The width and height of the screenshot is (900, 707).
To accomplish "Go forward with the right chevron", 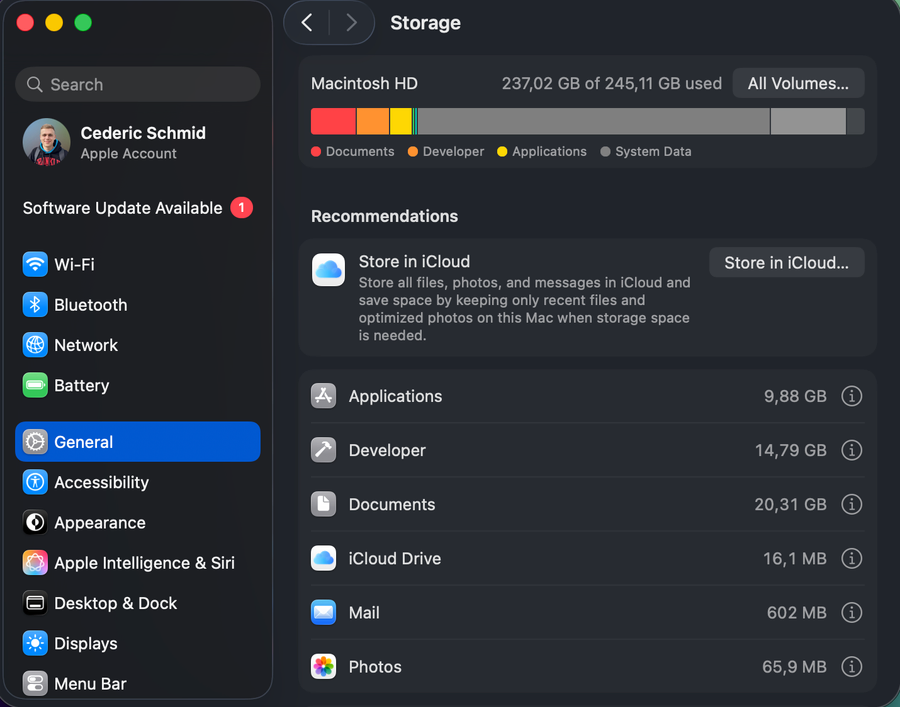I will click(x=351, y=23).
